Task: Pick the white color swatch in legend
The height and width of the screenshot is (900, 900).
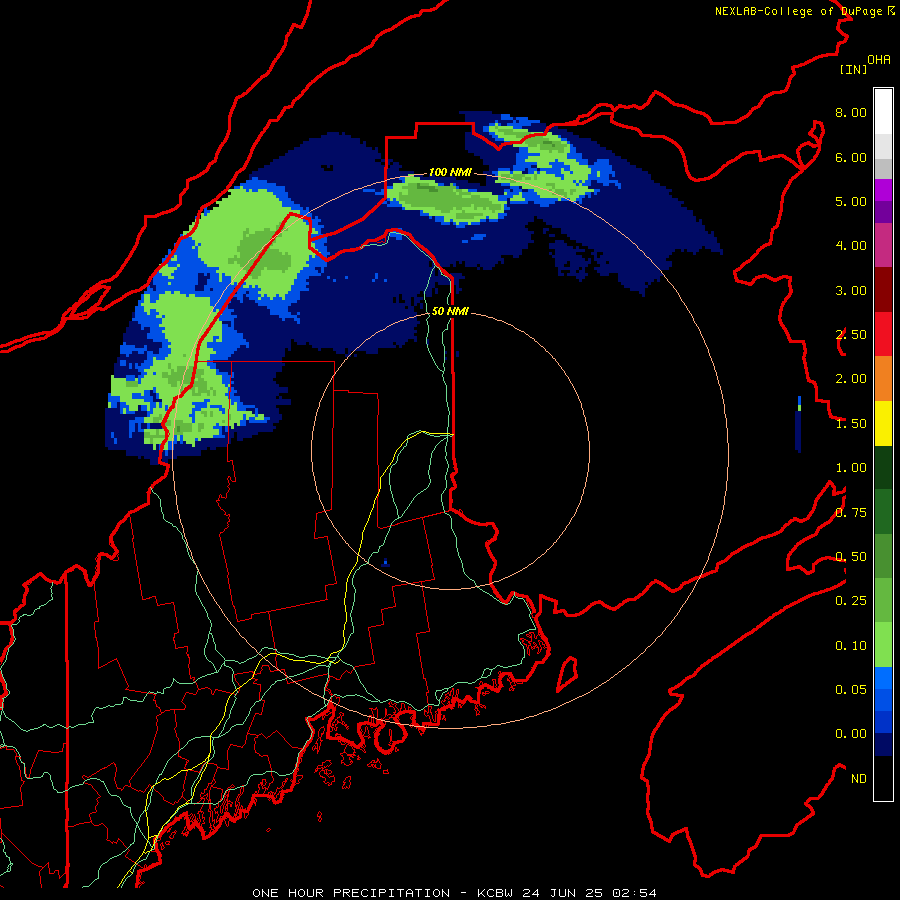Action: [x=883, y=112]
